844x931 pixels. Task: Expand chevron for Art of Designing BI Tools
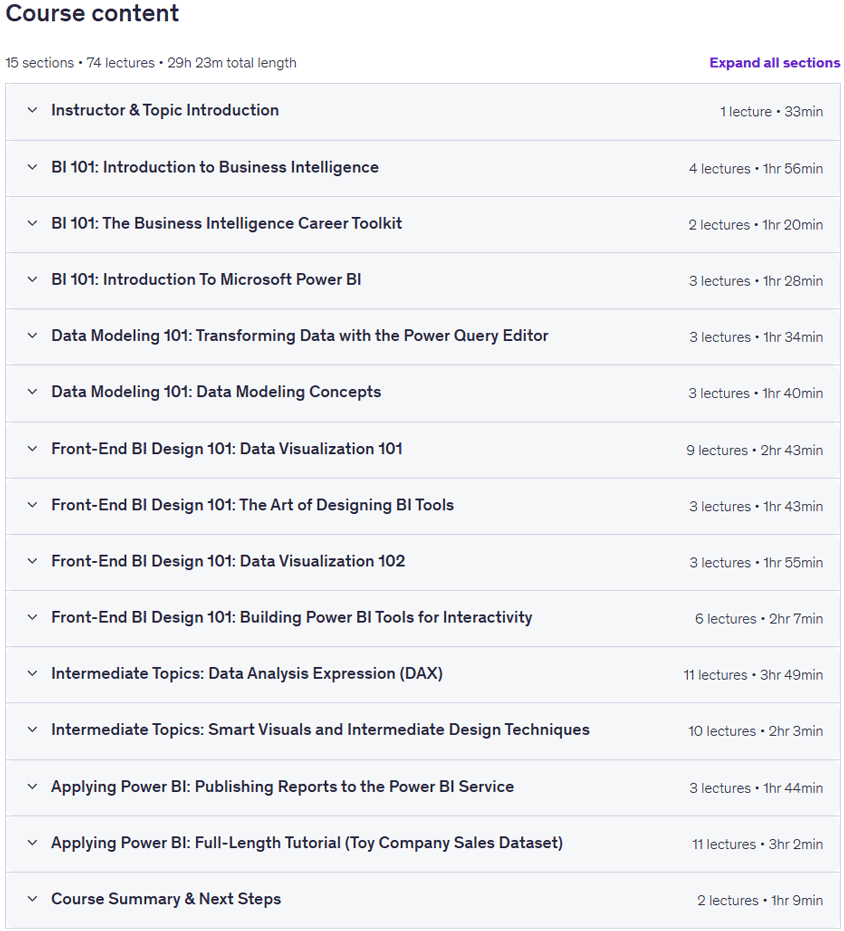(x=33, y=505)
